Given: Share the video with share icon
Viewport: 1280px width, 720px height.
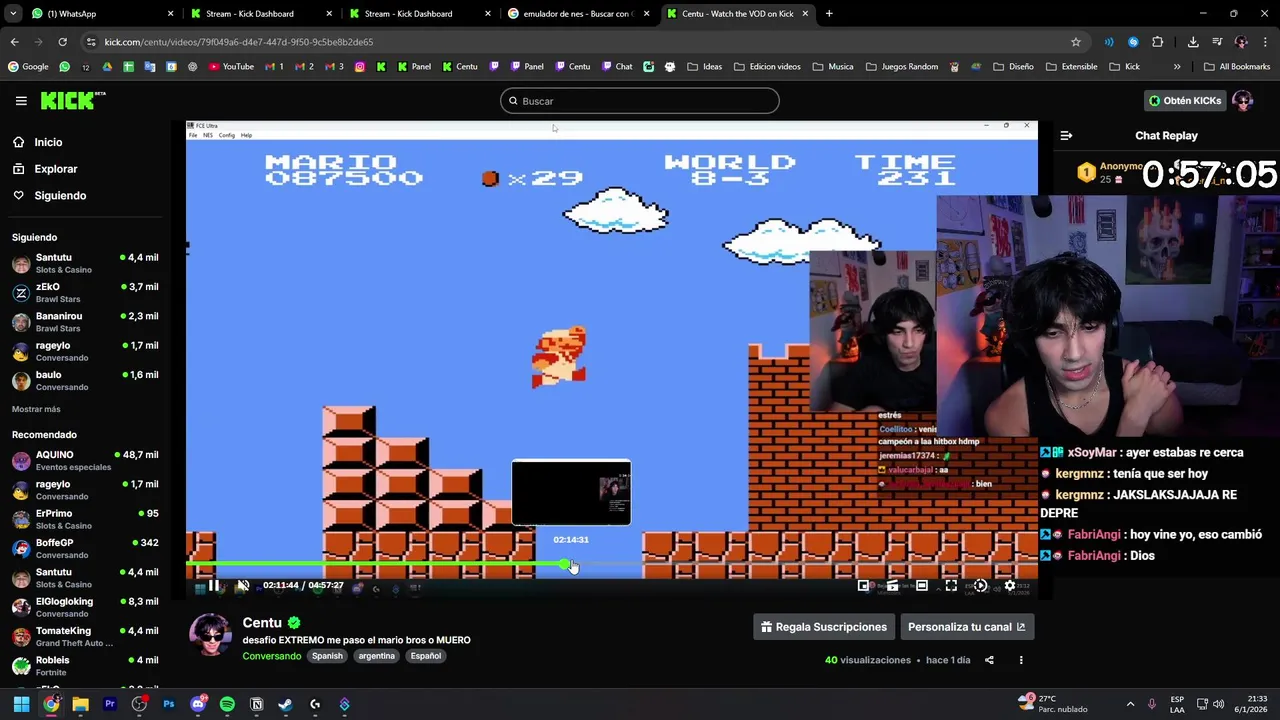Looking at the screenshot, I should pyautogui.click(x=989, y=660).
